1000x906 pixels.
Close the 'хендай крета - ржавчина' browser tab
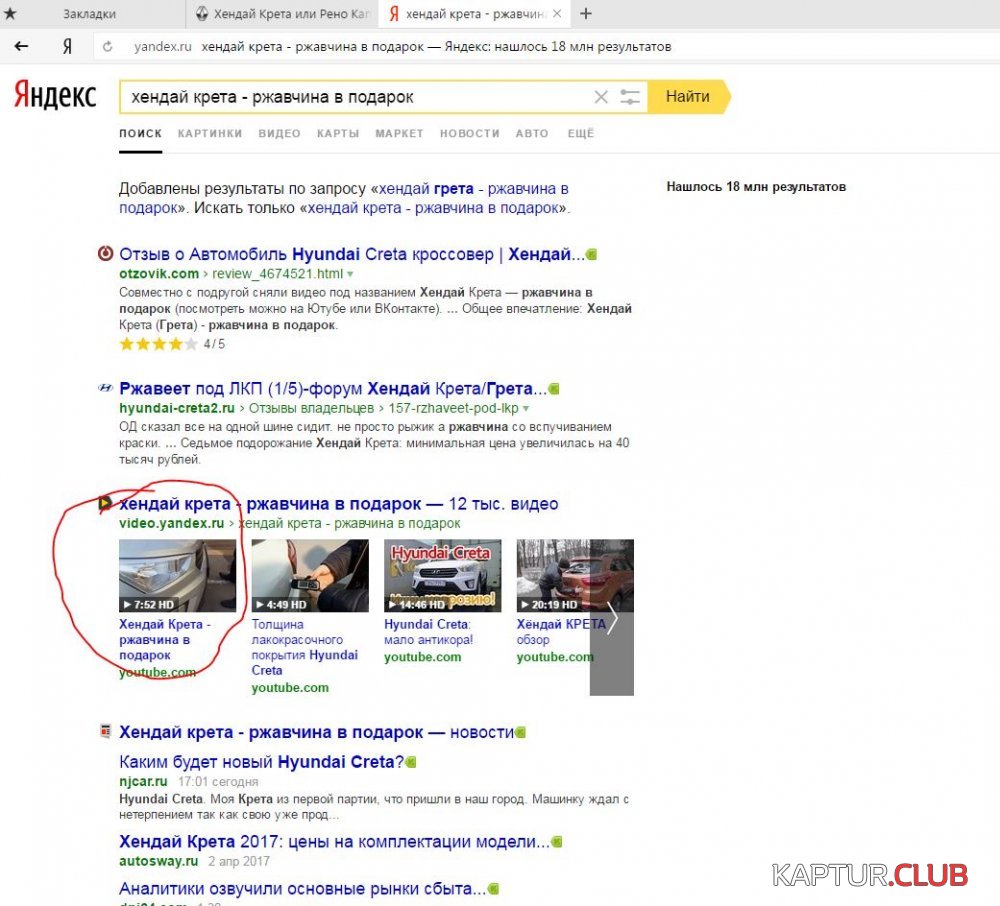[x=557, y=13]
